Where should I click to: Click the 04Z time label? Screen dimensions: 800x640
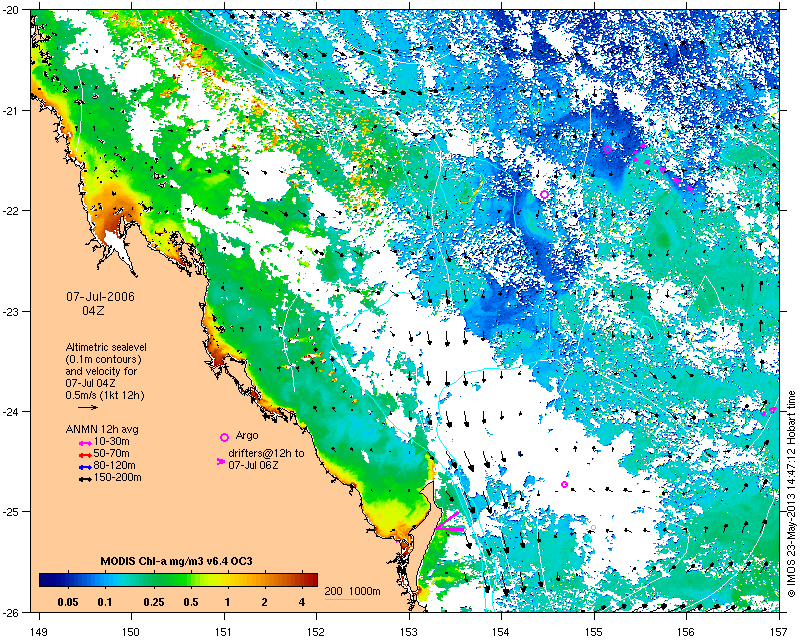94,310
